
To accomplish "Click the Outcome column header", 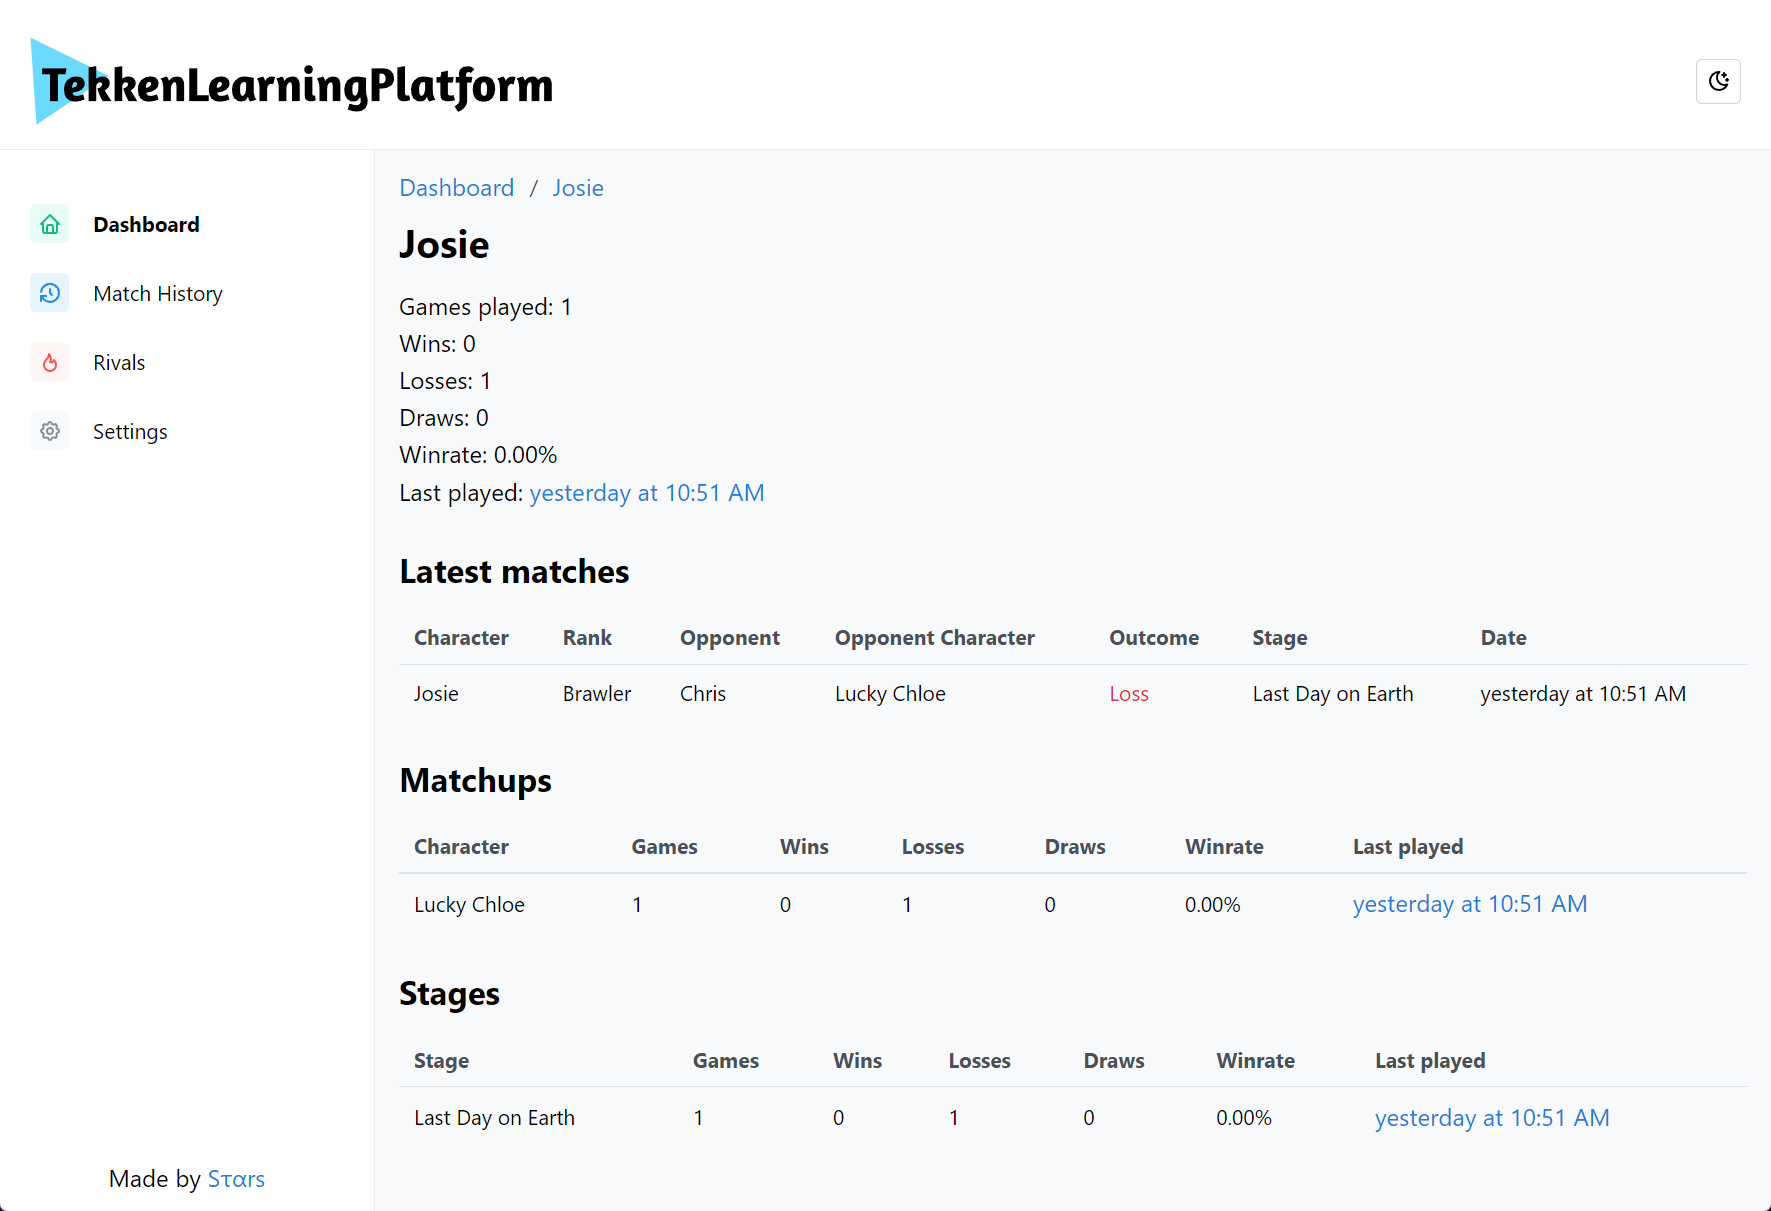I will [x=1154, y=638].
